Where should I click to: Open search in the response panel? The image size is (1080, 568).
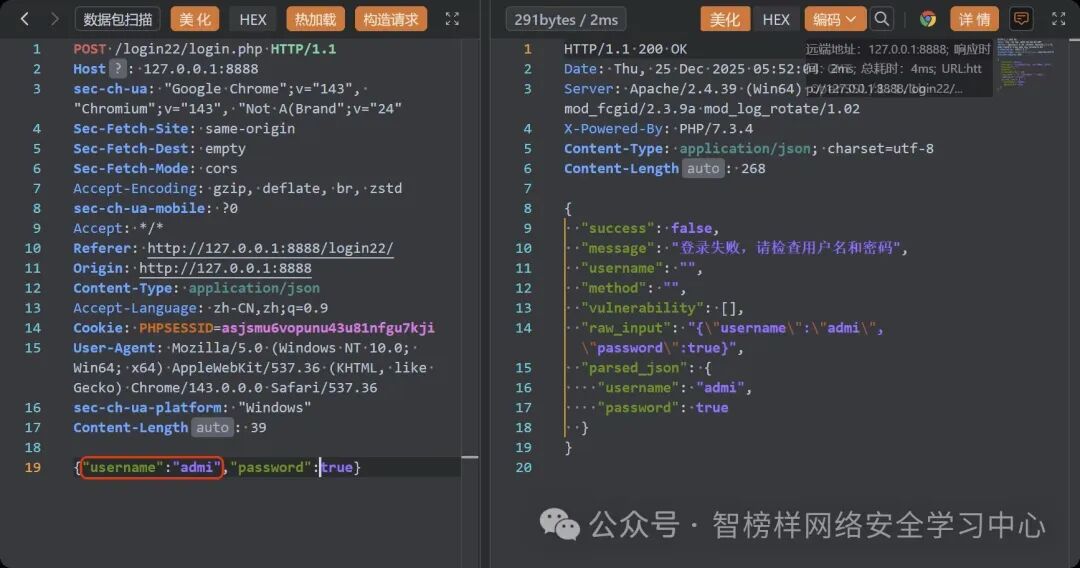pyautogui.click(x=882, y=19)
